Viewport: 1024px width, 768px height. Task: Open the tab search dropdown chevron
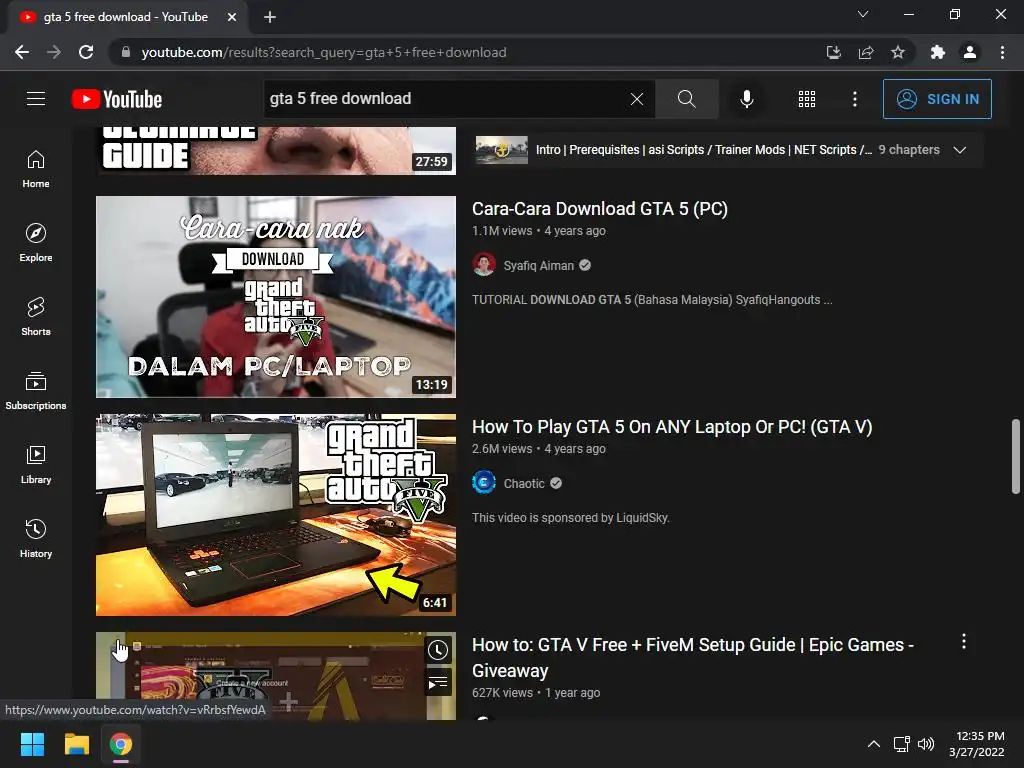pyautogui.click(x=863, y=14)
